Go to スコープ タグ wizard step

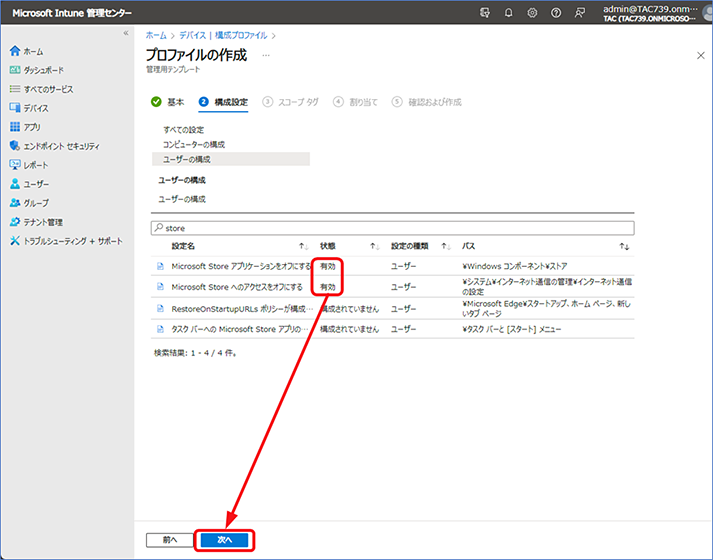click(291, 102)
